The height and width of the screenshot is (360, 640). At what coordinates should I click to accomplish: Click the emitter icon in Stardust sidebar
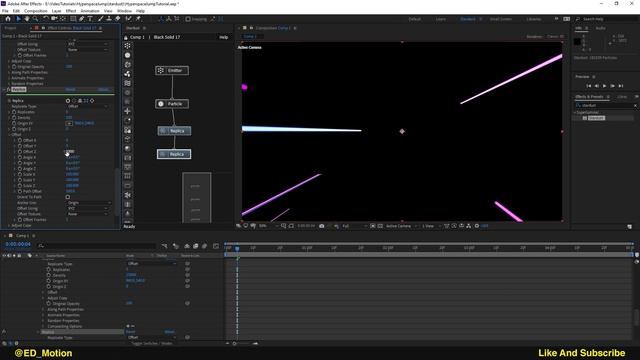[128, 46]
